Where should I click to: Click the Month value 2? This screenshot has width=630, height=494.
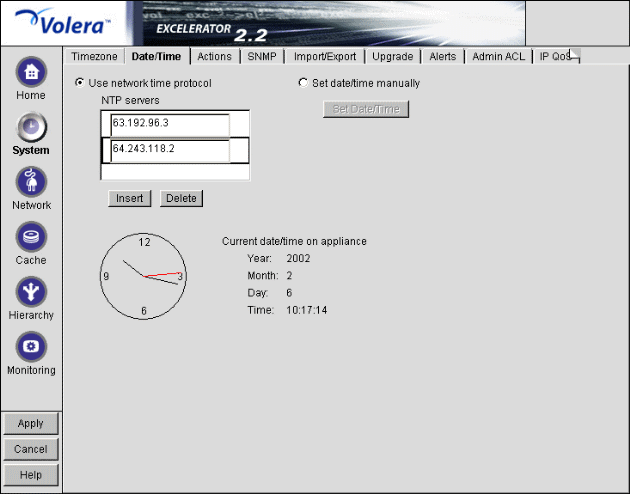[x=289, y=276]
